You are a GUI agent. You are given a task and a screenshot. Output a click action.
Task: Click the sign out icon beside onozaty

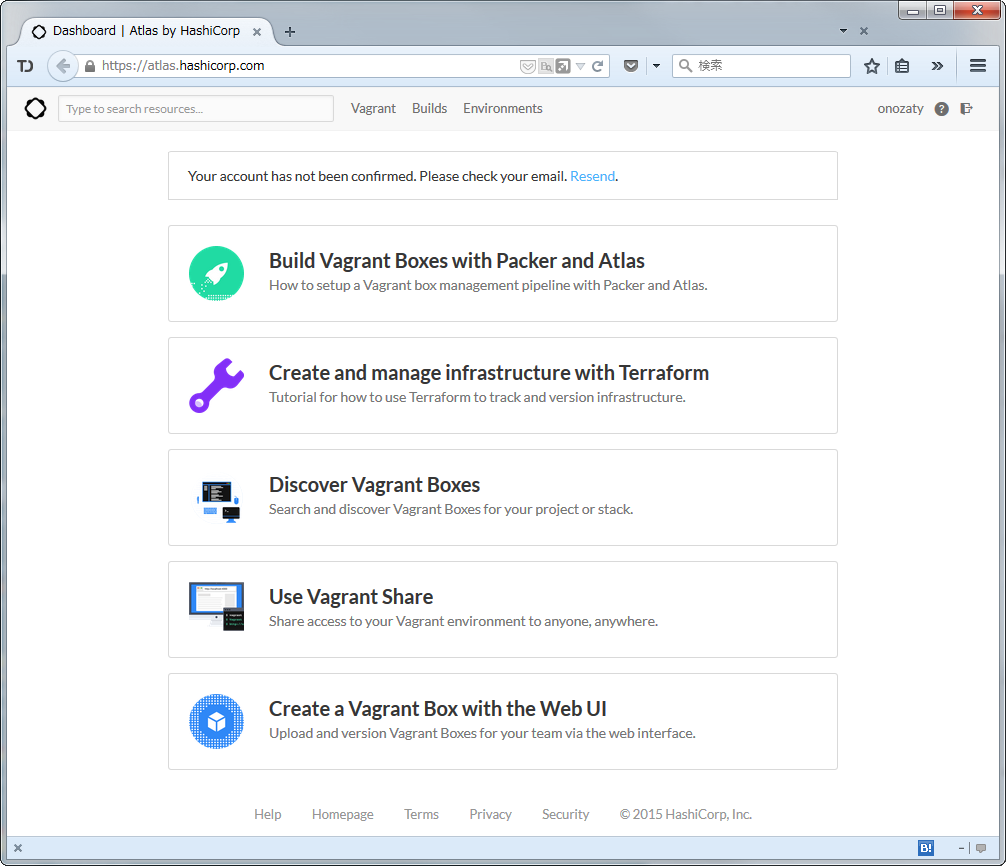point(966,109)
